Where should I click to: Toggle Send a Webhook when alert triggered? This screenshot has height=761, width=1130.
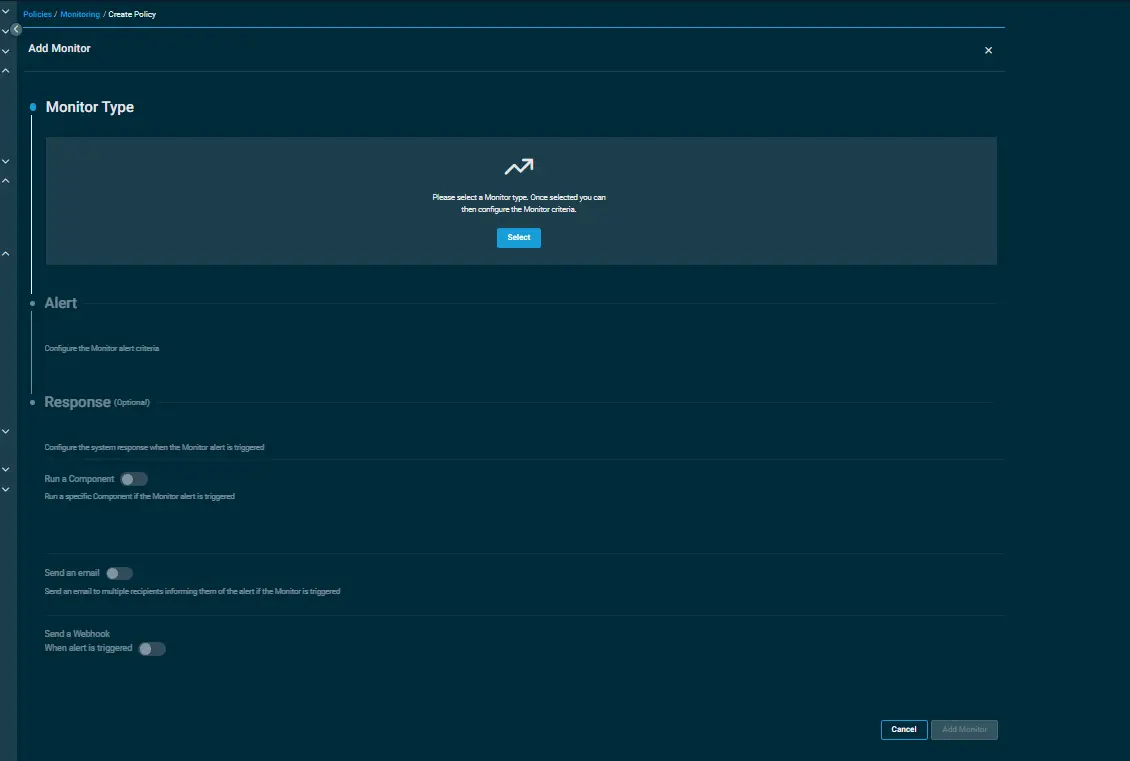[152, 649]
